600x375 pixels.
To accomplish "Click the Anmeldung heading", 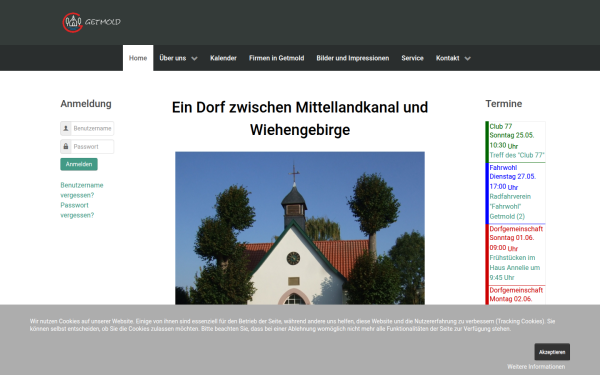I will [x=86, y=104].
